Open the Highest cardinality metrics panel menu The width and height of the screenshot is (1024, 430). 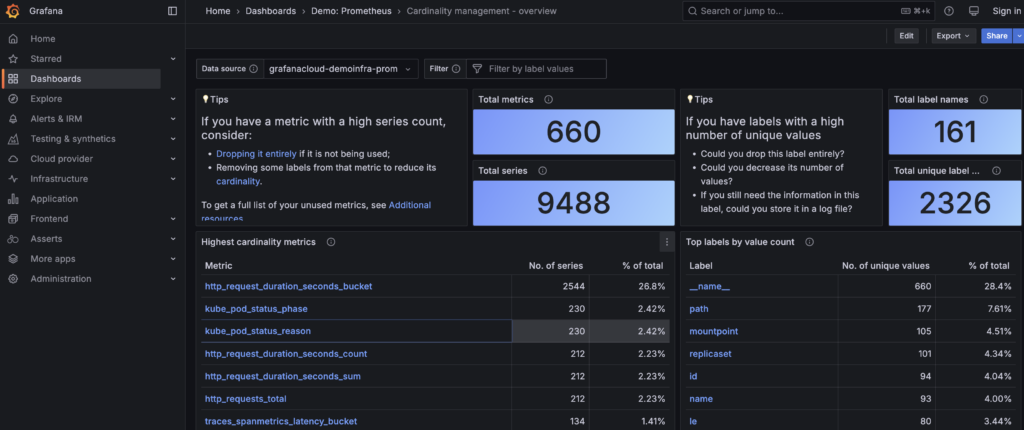(x=667, y=242)
